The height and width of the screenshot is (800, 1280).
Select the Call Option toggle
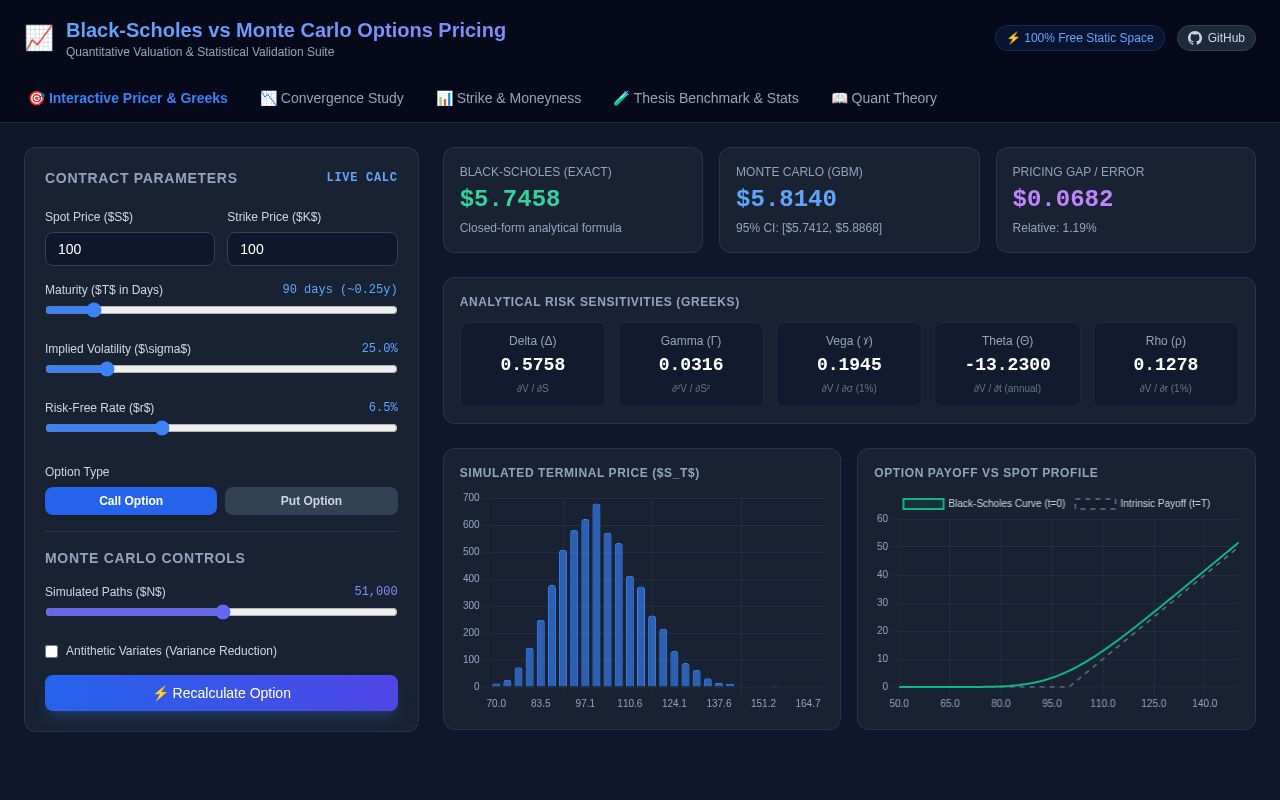tap(131, 501)
